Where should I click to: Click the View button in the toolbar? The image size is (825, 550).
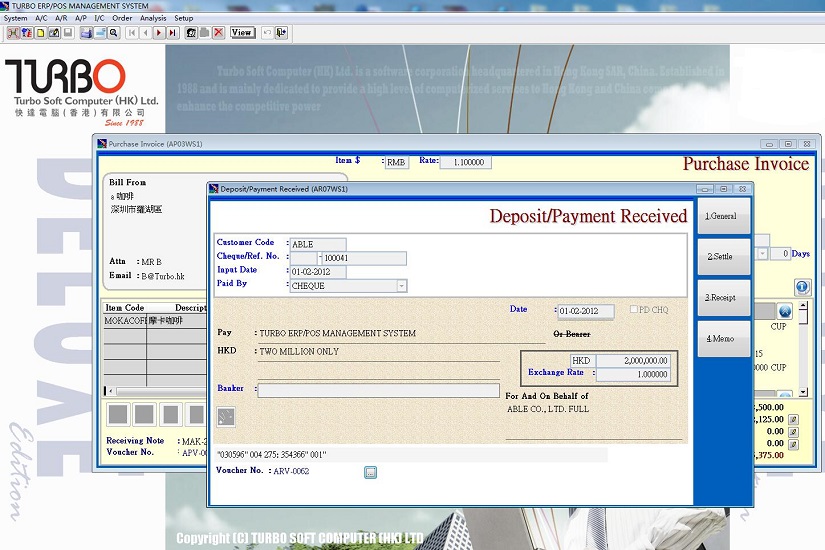[243, 33]
